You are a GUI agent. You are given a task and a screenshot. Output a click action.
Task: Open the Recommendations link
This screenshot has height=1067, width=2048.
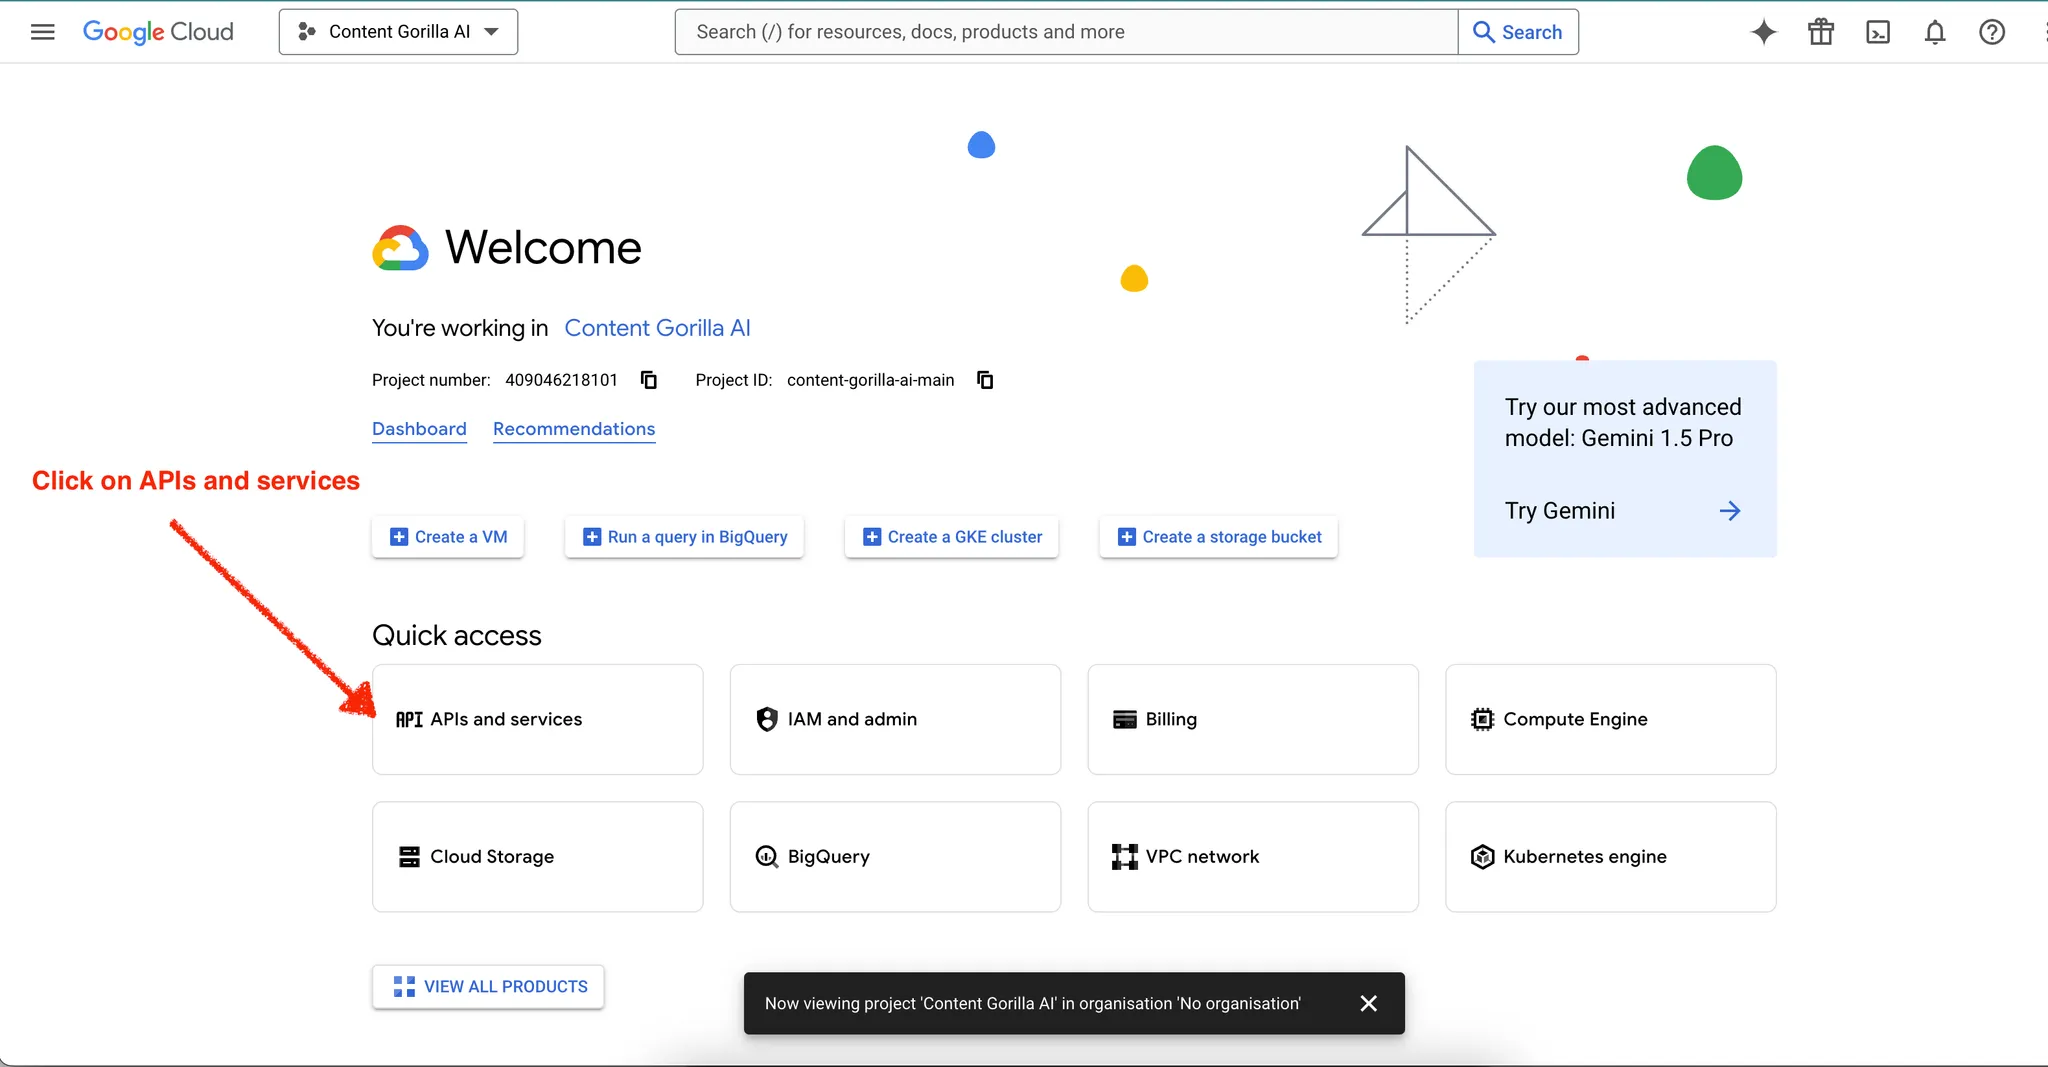coord(574,429)
